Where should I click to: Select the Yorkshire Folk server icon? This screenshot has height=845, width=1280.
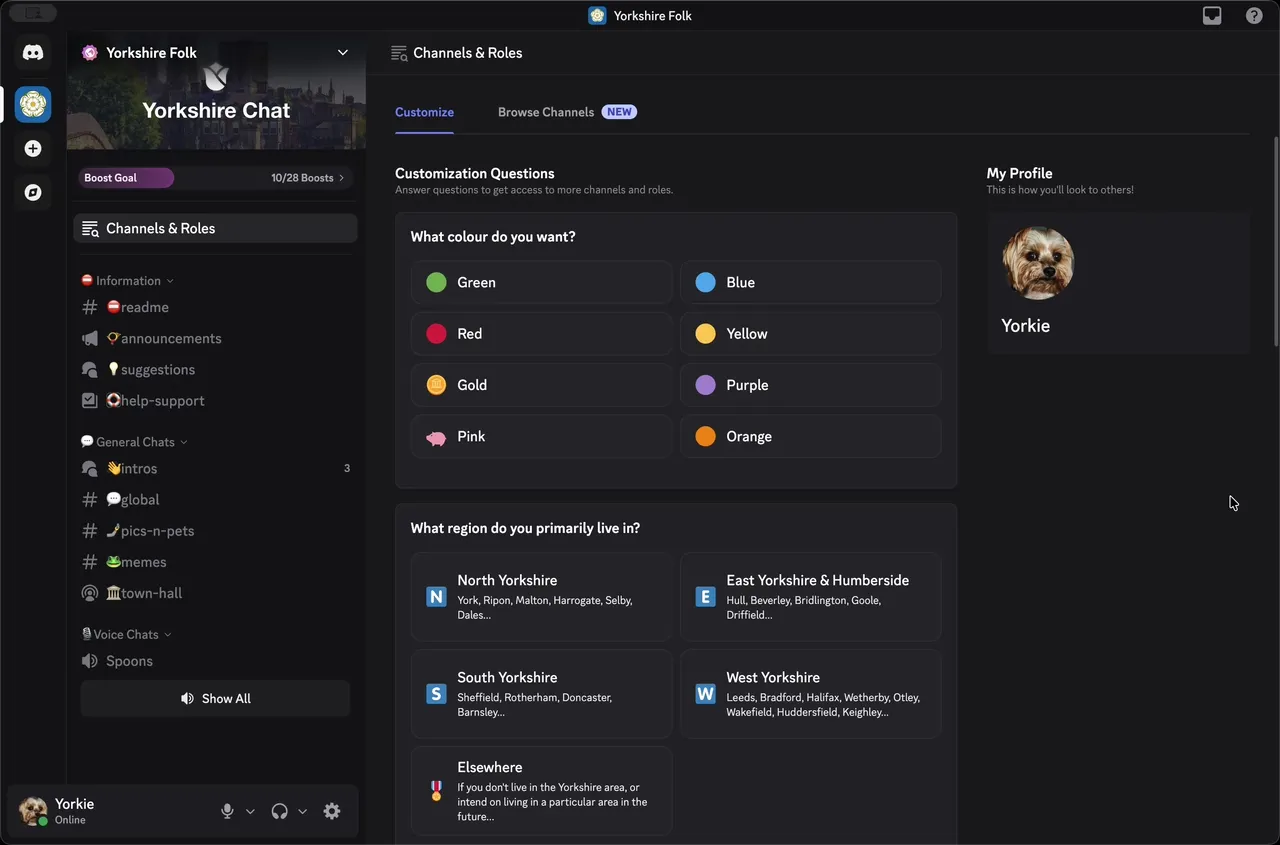[33, 103]
